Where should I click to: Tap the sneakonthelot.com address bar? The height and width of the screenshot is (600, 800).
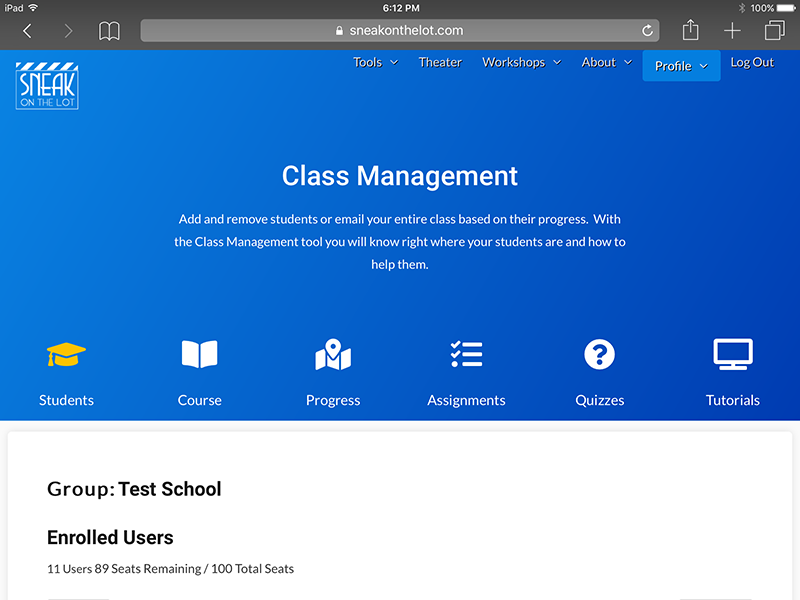(400, 31)
